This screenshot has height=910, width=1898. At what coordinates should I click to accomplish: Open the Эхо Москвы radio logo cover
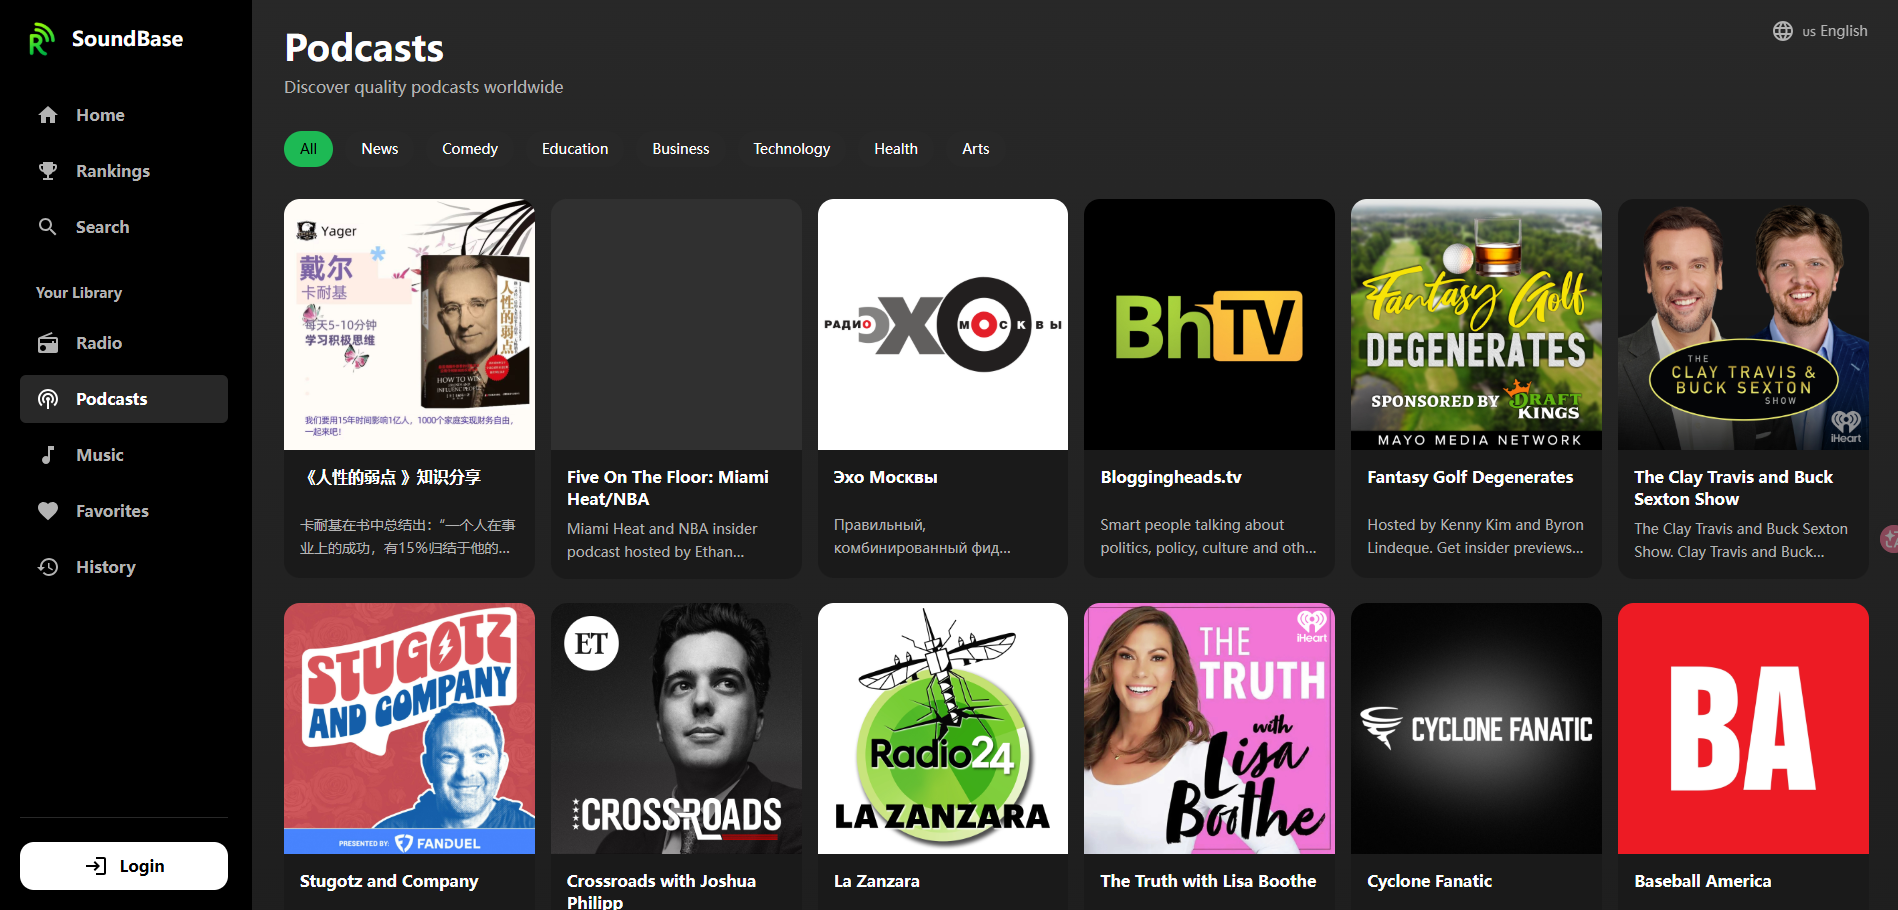point(943,324)
